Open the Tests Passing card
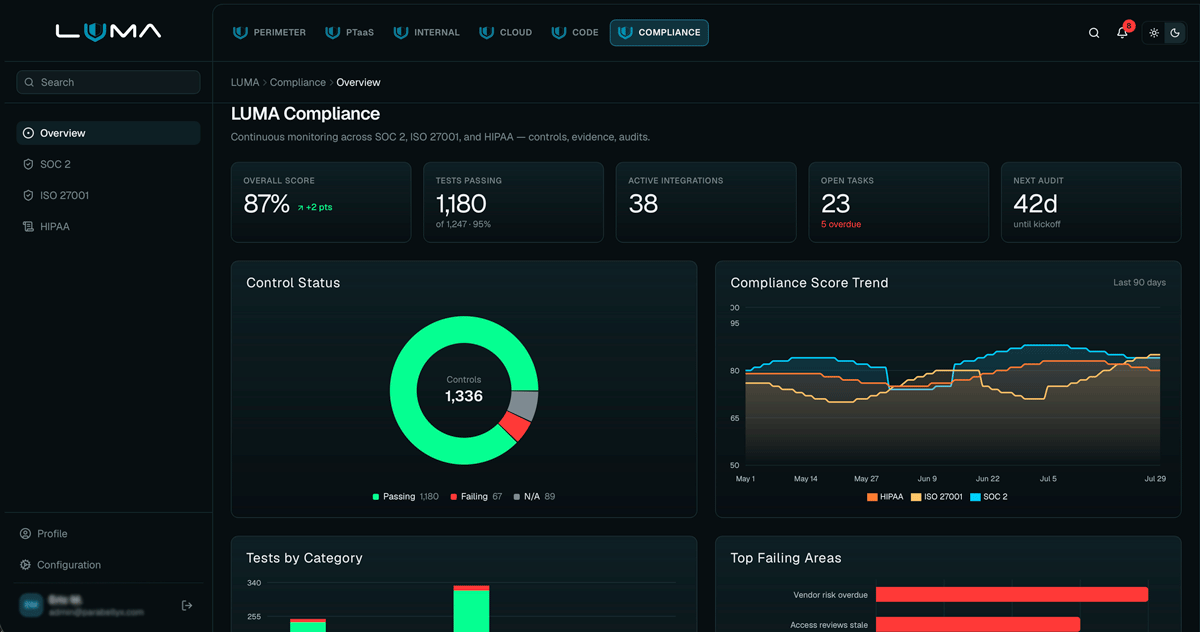 pyautogui.click(x=513, y=202)
